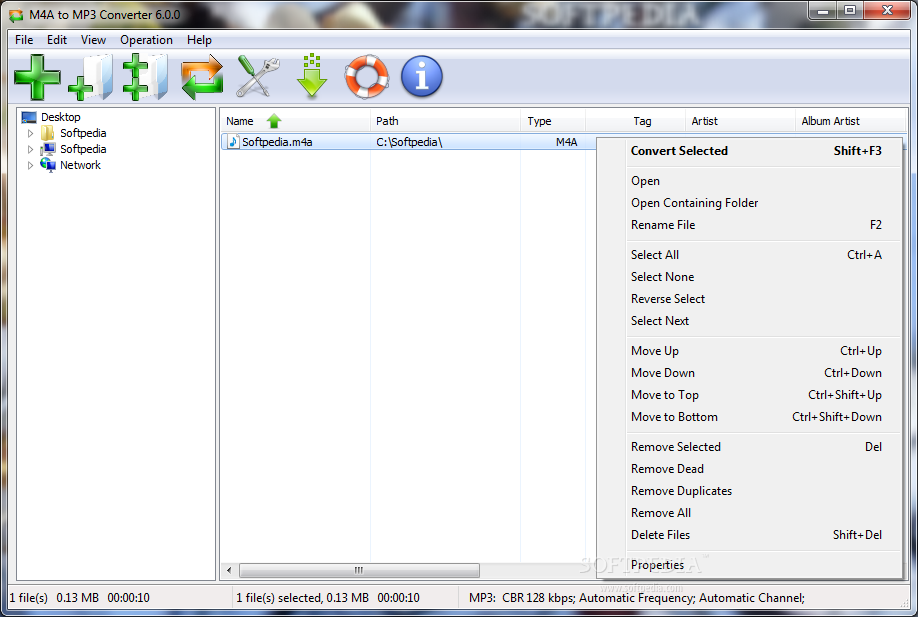
Task: Choose Move to Bottom entry
Action: pos(749,417)
